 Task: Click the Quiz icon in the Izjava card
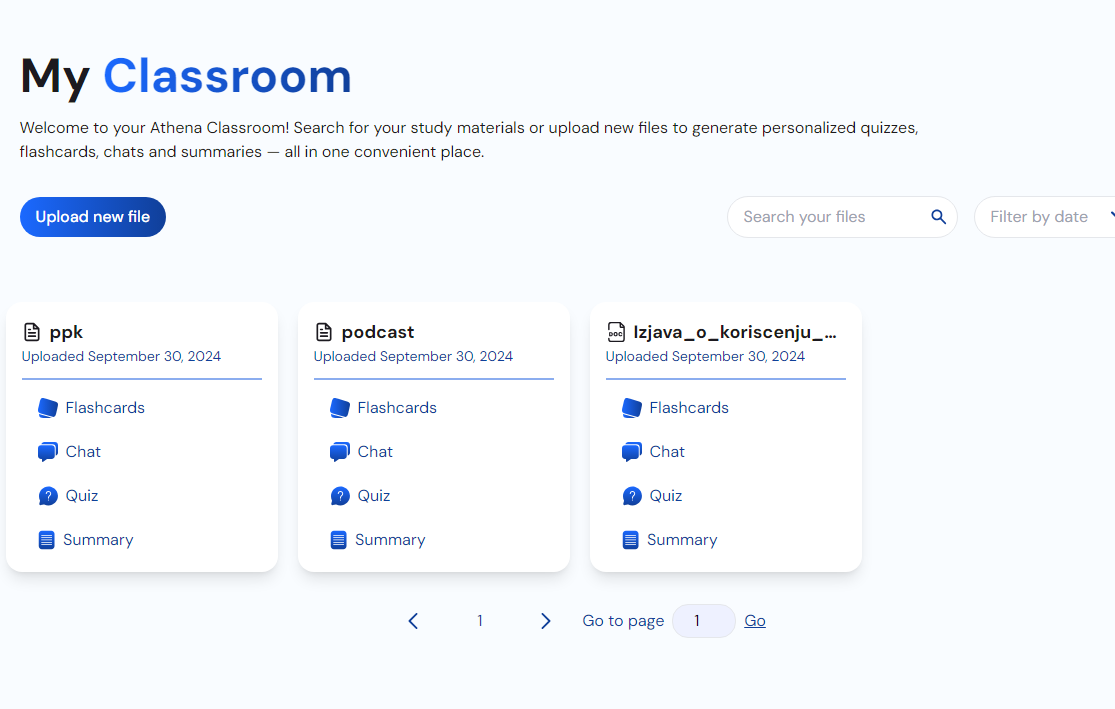[632, 496]
